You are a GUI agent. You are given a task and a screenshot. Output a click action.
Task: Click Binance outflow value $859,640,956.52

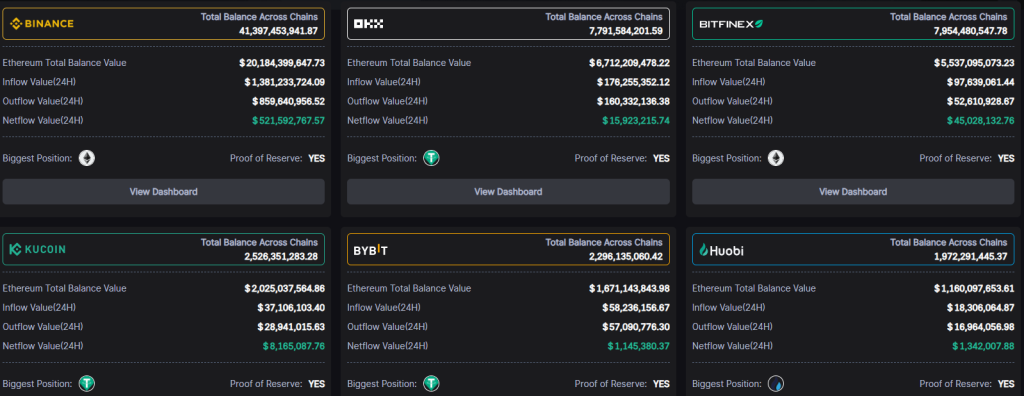(288, 101)
